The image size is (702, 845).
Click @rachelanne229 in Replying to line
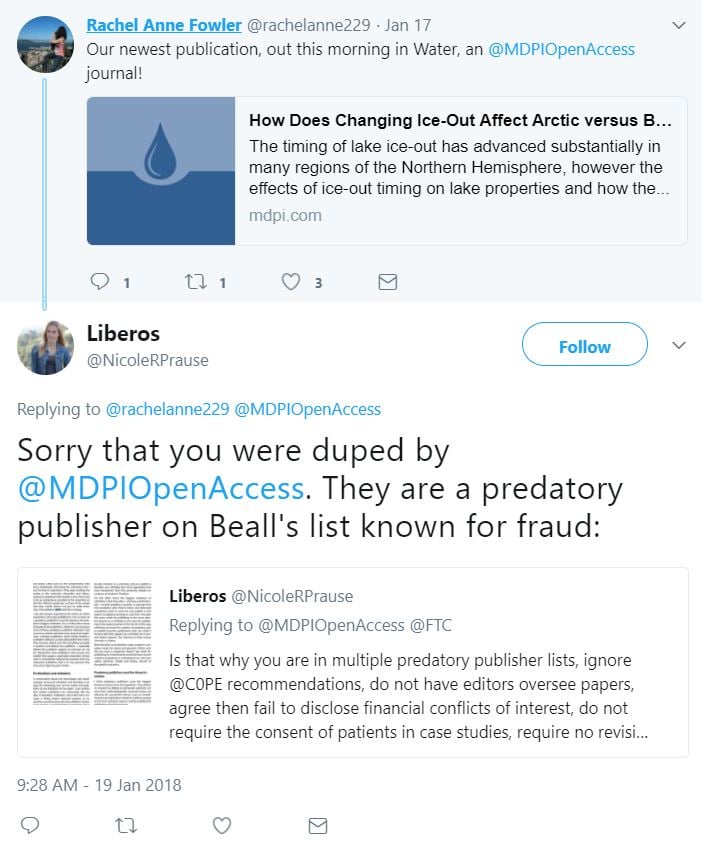pyautogui.click(x=165, y=409)
